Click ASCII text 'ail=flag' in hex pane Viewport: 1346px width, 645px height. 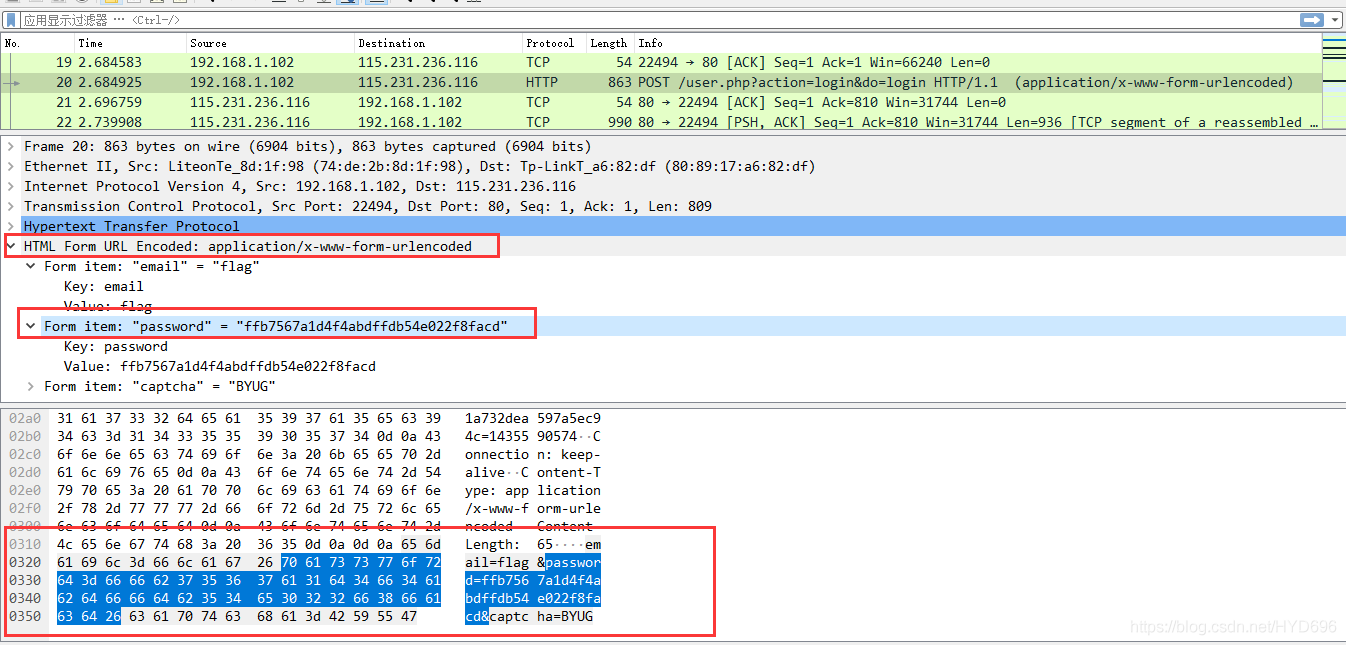(x=497, y=562)
